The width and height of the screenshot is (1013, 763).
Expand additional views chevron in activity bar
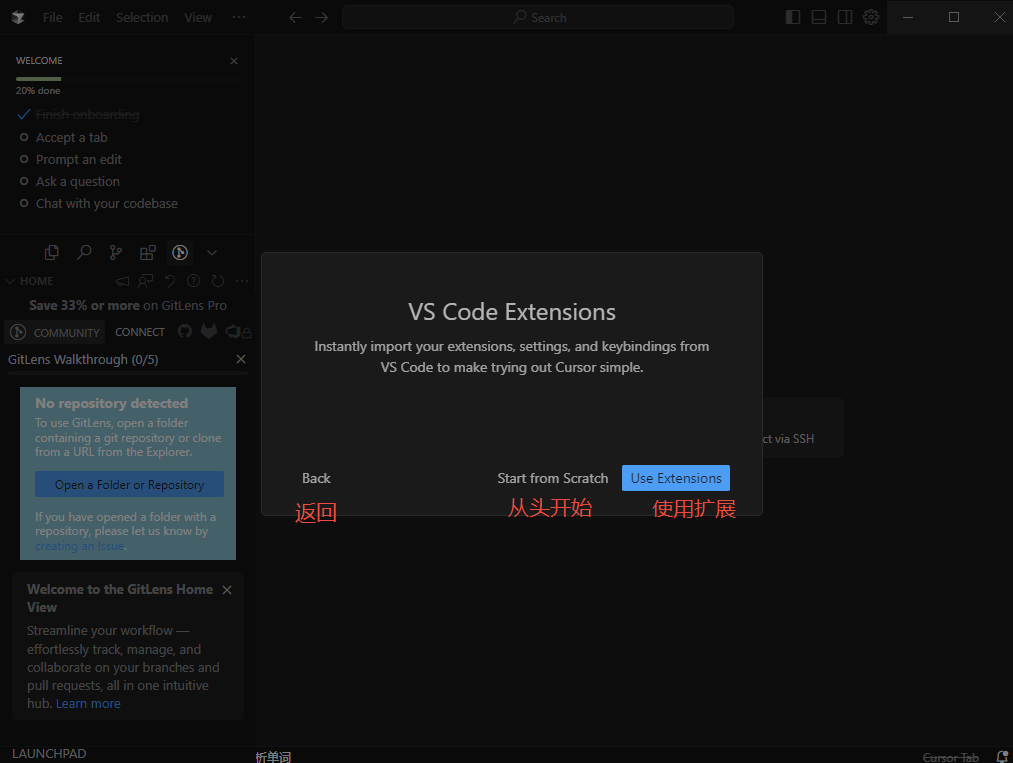(212, 253)
